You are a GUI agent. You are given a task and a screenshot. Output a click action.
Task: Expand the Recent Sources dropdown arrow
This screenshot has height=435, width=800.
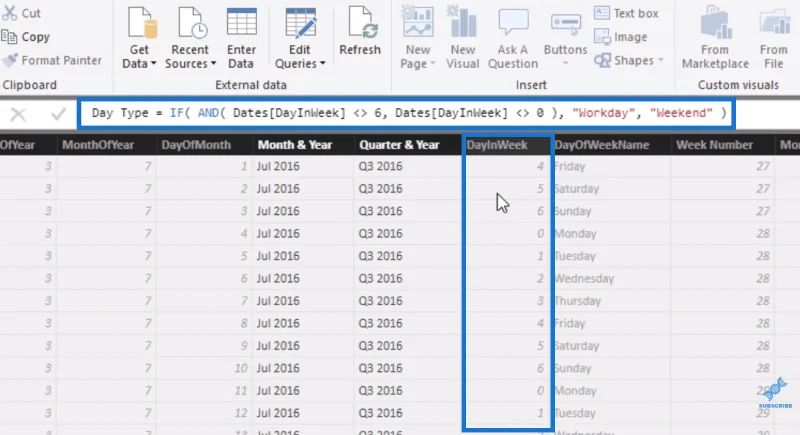213,64
